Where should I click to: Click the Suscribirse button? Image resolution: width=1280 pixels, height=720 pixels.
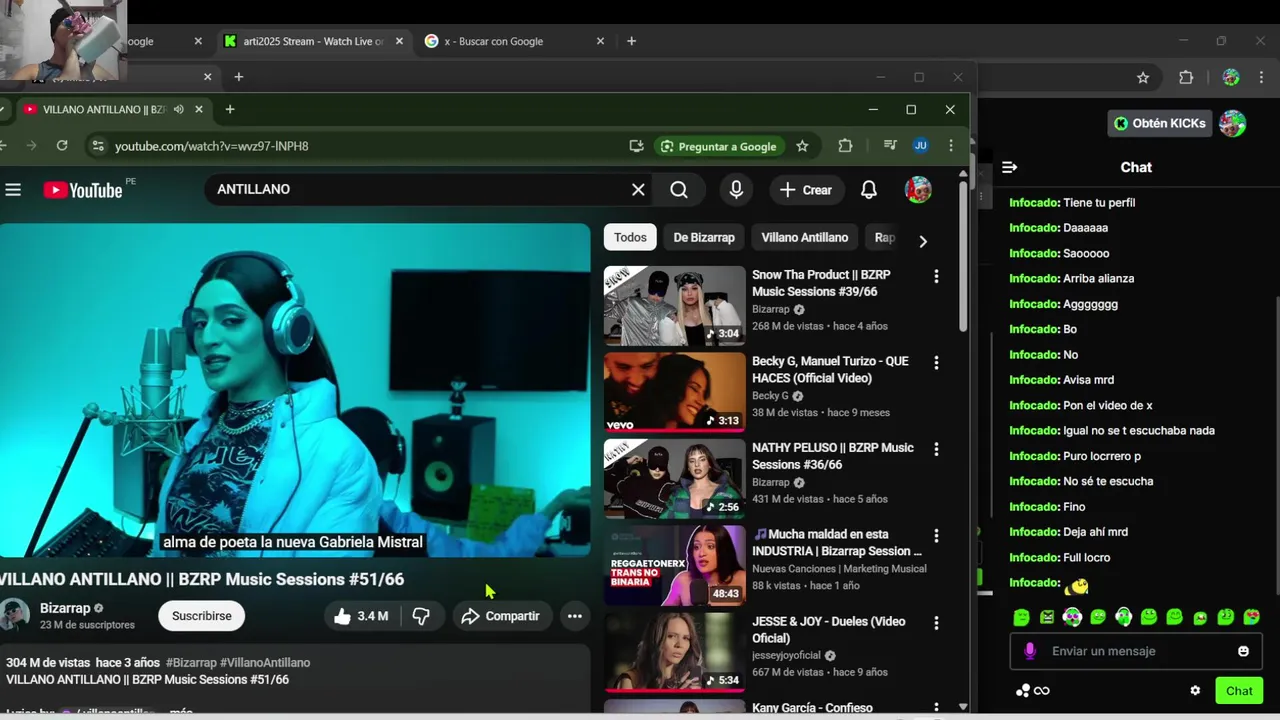click(202, 616)
